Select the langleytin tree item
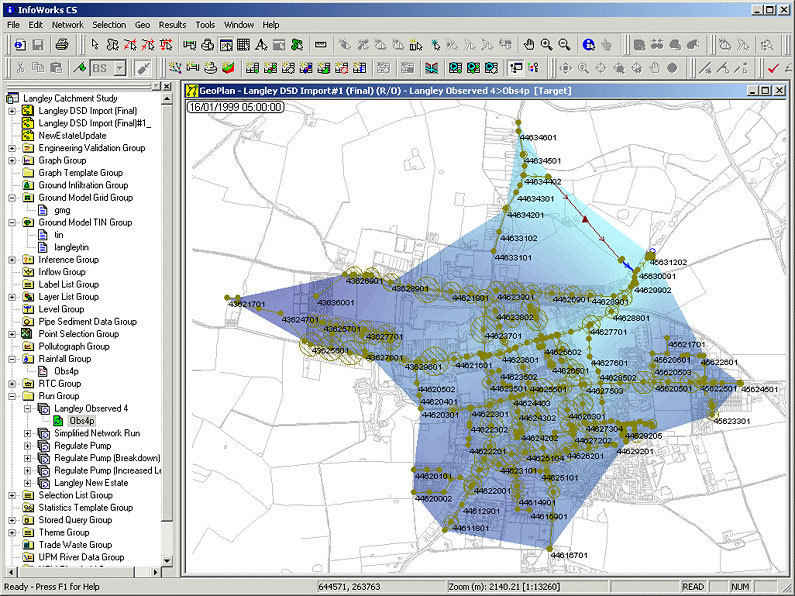The width and height of the screenshot is (795, 596). [x=71, y=247]
